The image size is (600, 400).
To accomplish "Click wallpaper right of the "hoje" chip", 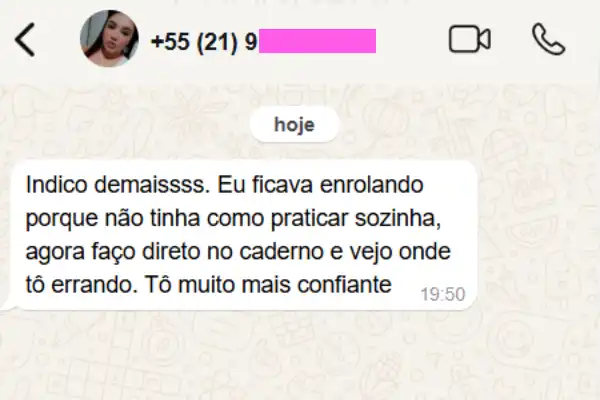I will click(x=467, y=125).
